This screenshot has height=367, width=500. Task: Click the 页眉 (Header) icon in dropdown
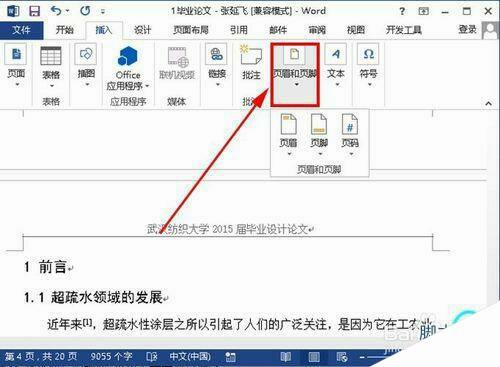(288, 124)
